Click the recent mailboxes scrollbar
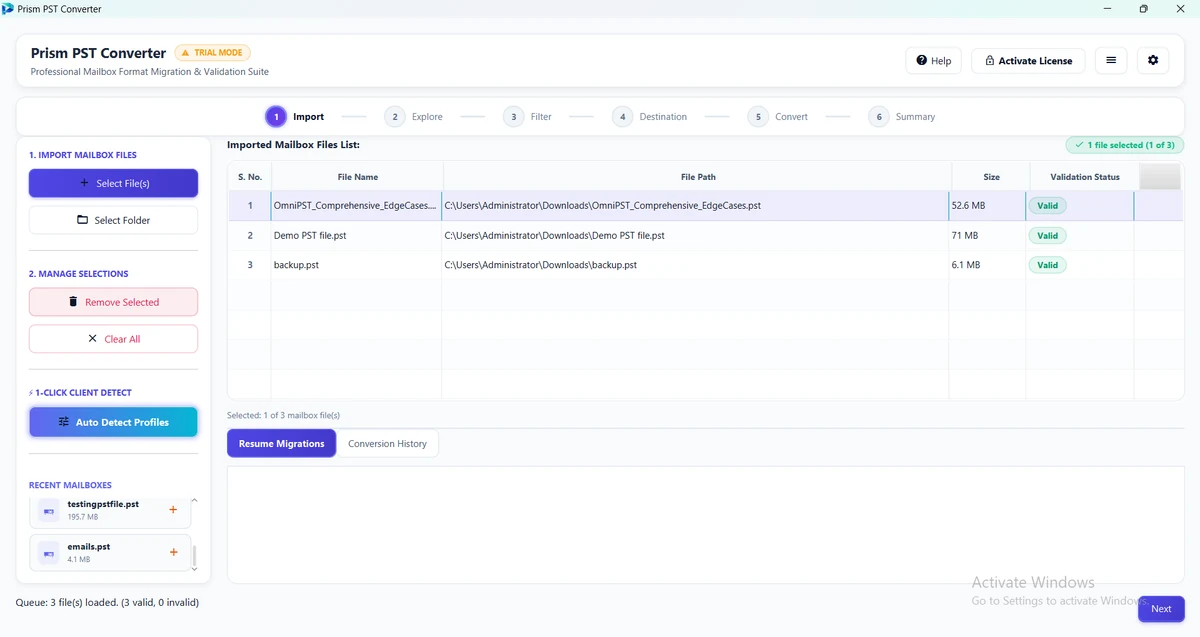 click(195, 555)
